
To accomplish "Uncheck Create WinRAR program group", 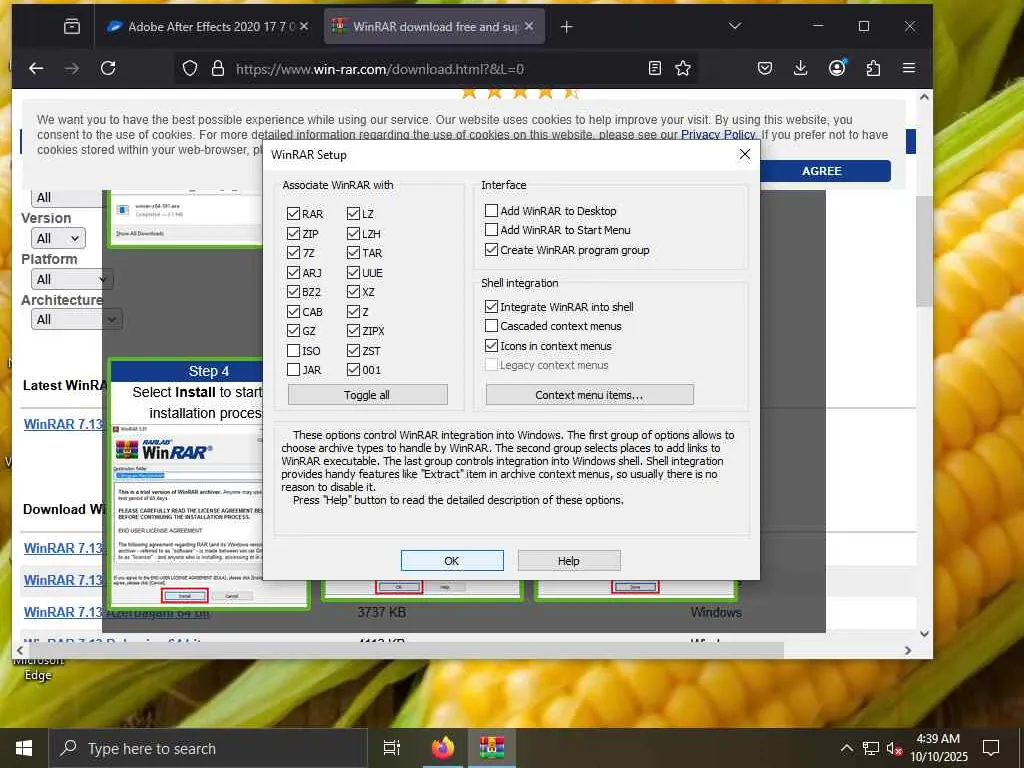I will 491,249.
